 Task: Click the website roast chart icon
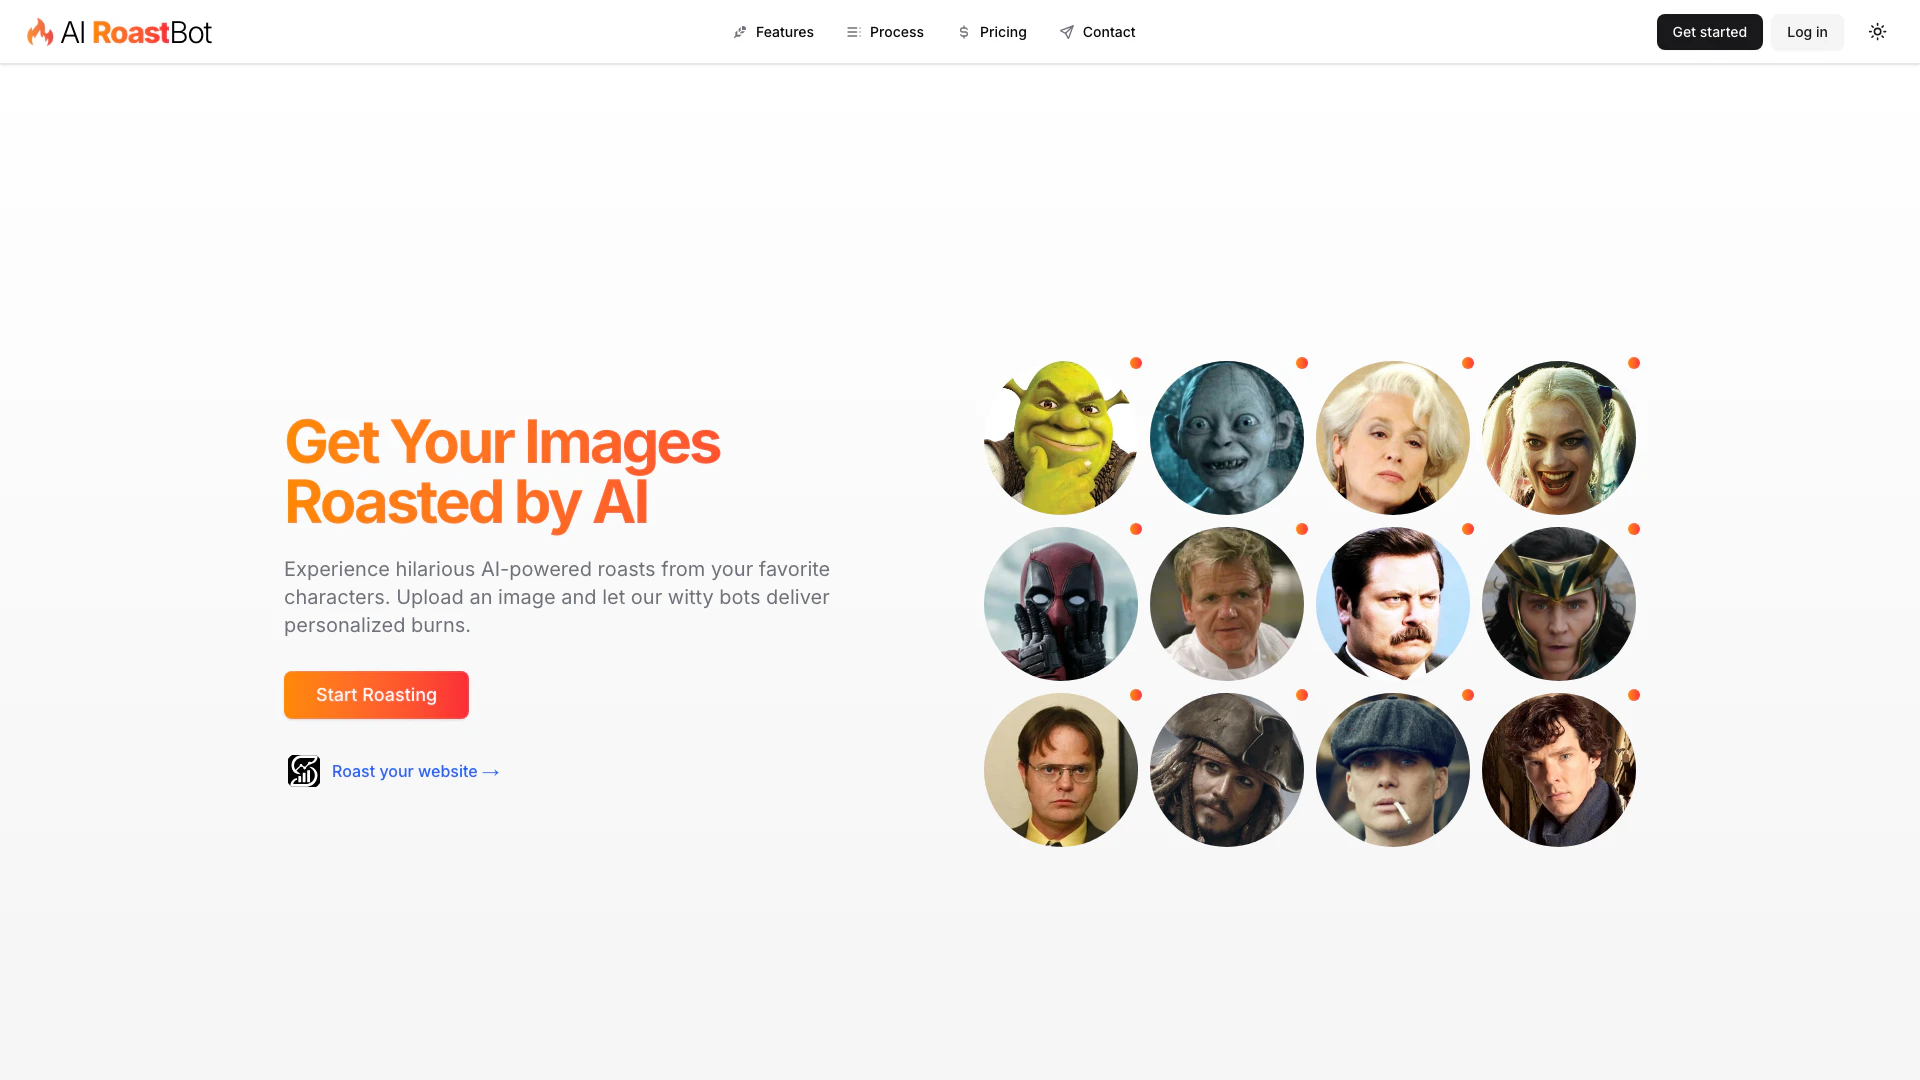tap(304, 771)
